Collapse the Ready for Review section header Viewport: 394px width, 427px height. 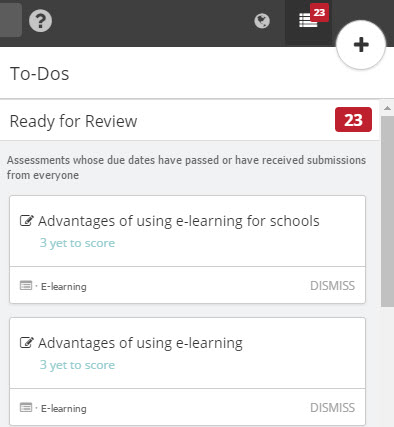click(190, 120)
